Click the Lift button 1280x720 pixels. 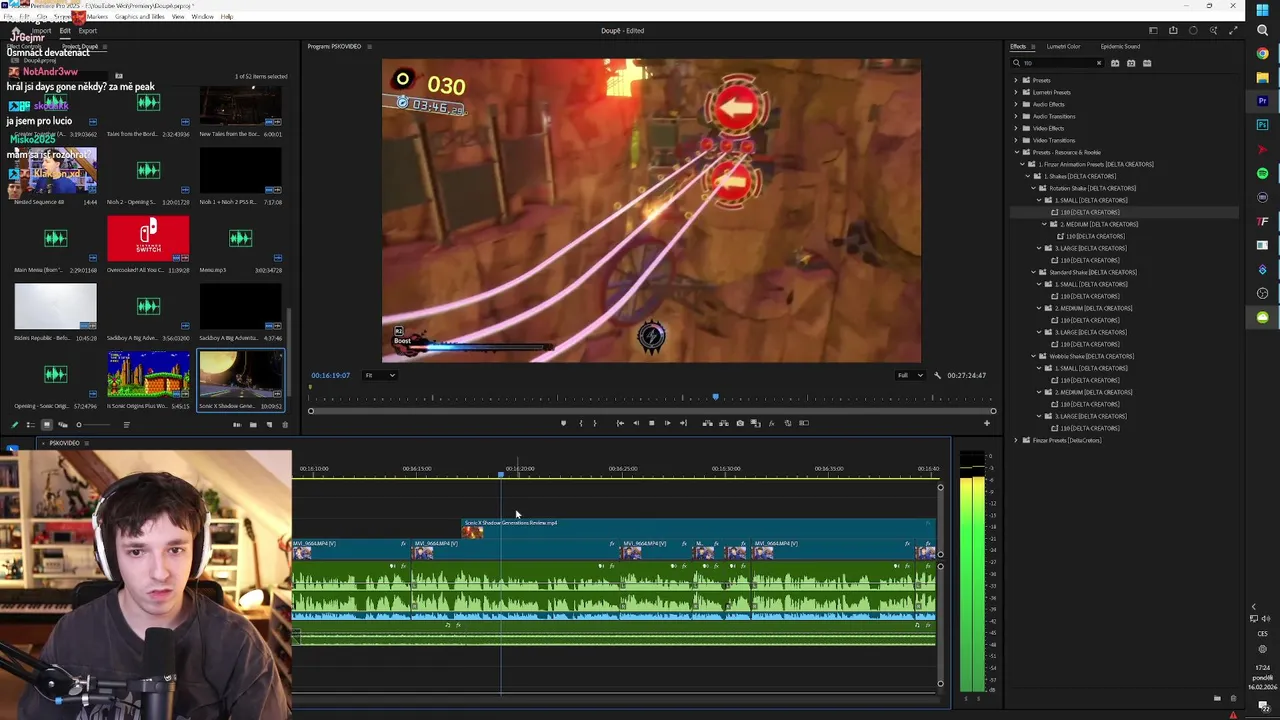[x=707, y=423]
